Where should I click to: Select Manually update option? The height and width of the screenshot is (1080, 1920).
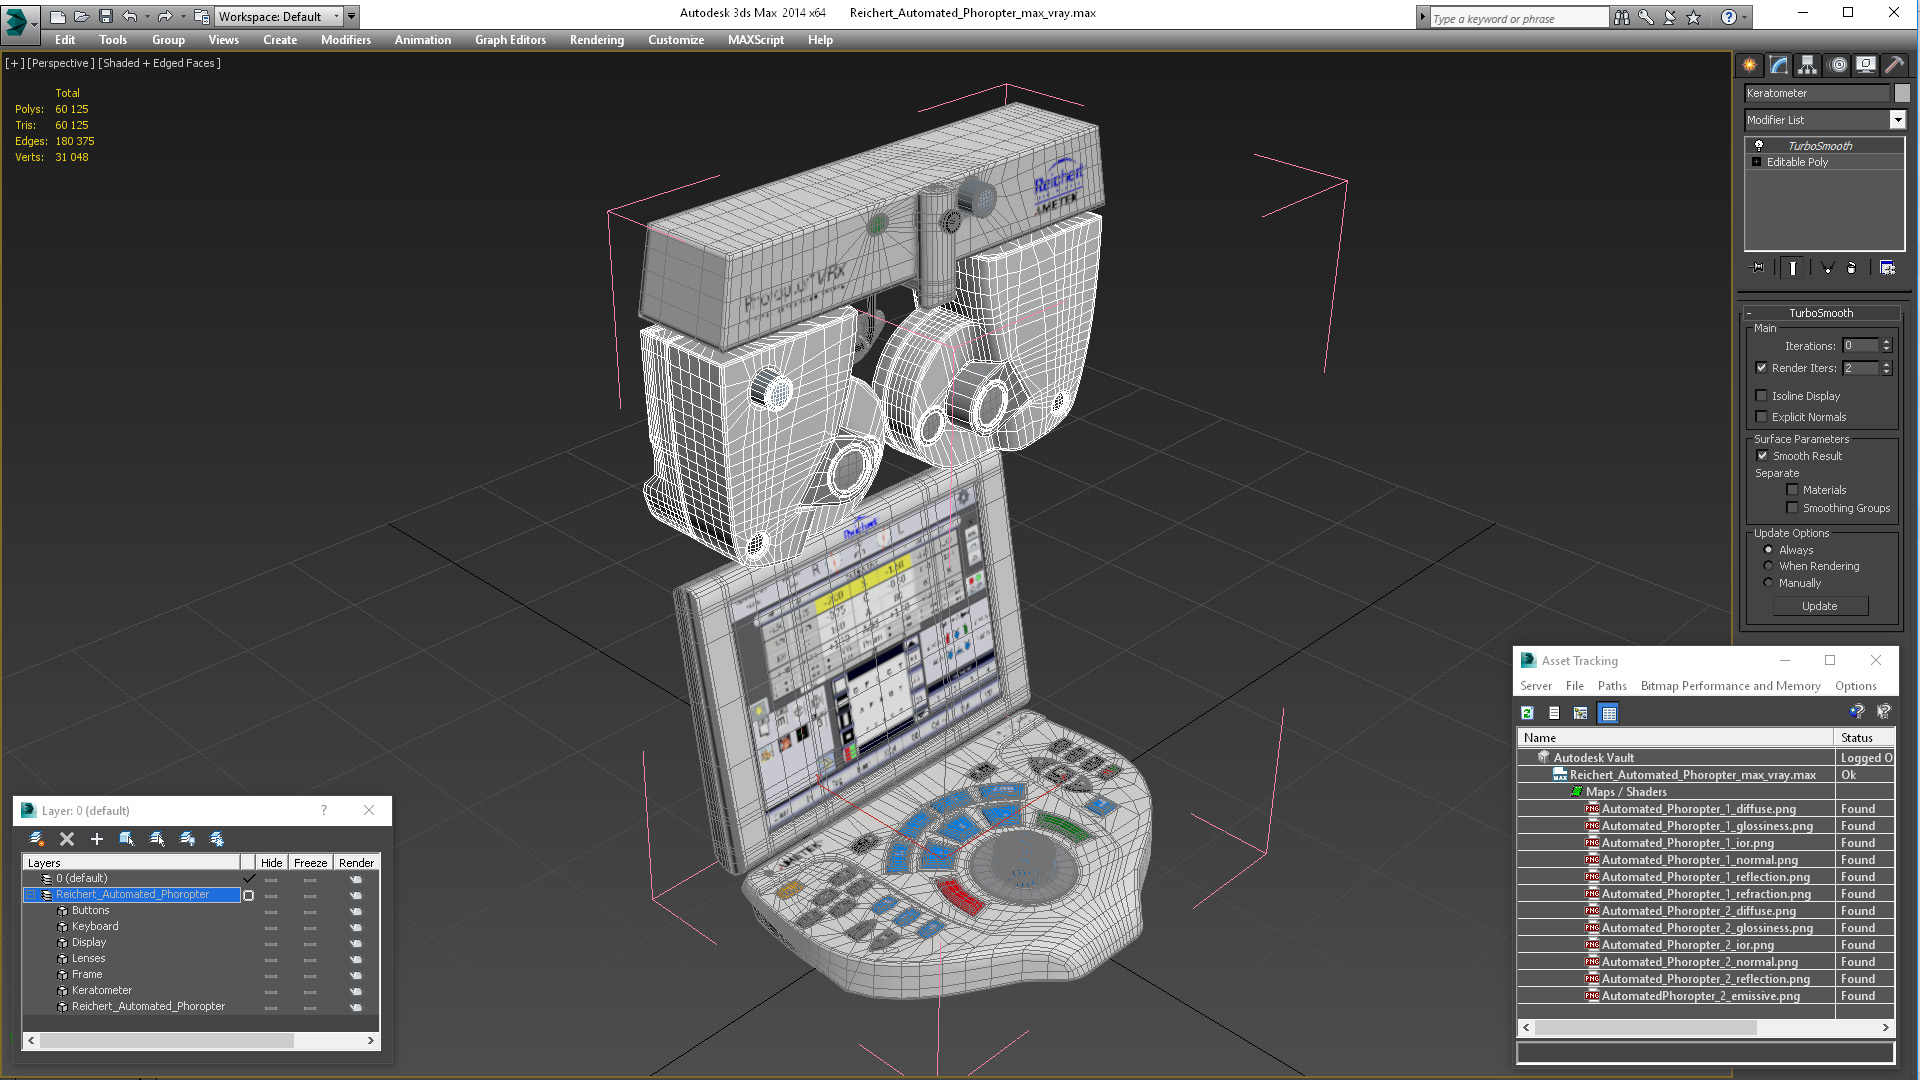pos(1768,583)
